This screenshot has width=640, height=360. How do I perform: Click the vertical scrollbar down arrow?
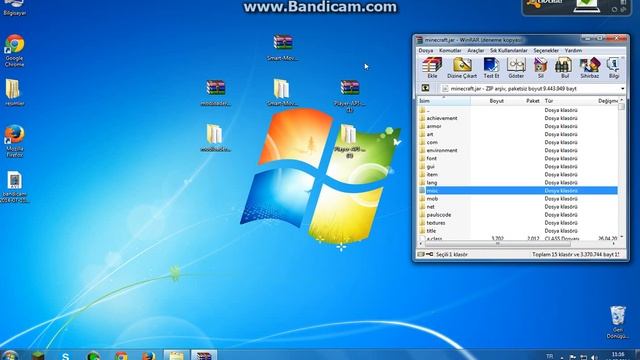[x=622, y=237]
